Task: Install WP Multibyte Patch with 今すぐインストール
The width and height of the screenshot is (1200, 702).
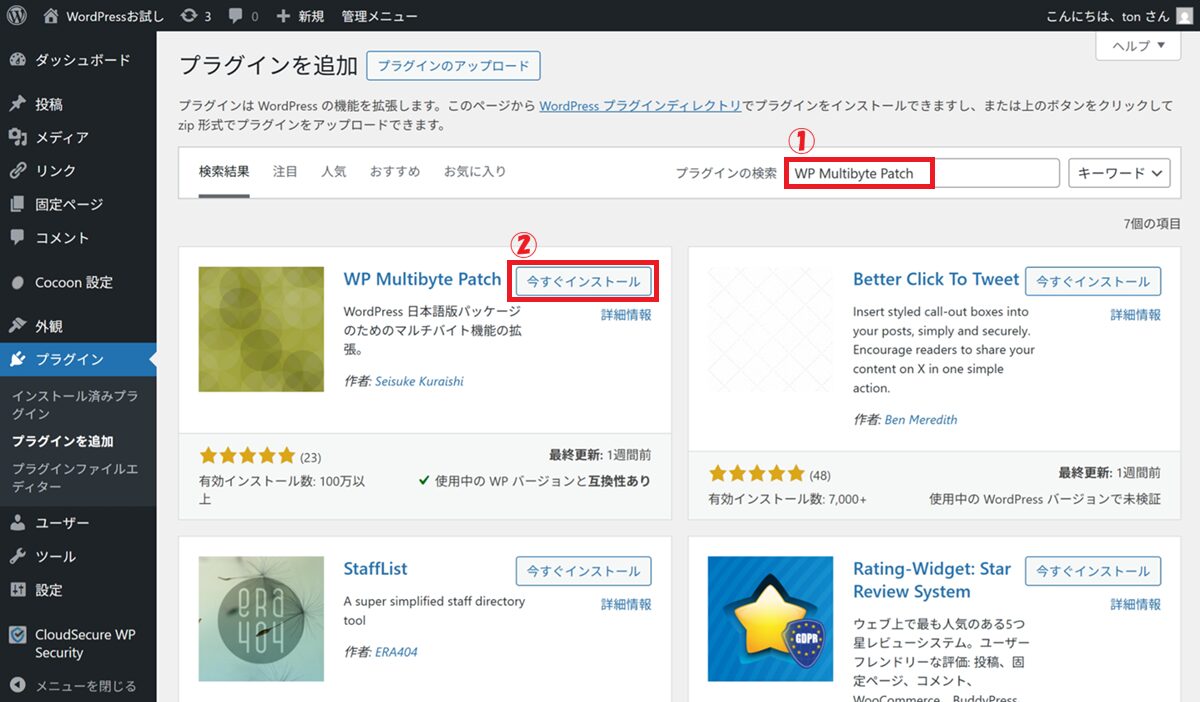Action: click(584, 282)
